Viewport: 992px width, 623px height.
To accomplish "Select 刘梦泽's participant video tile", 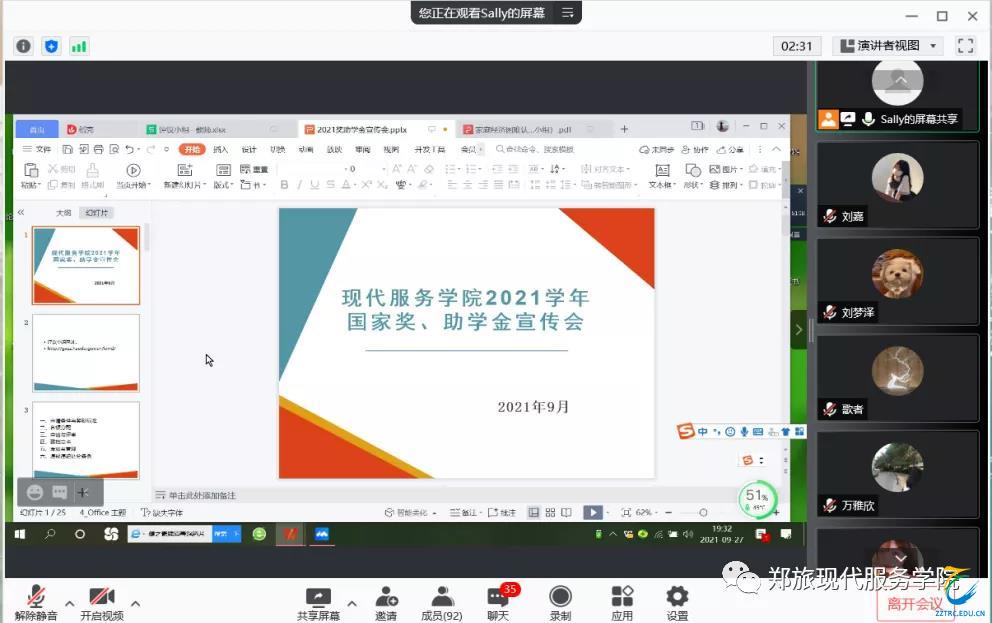I will (897, 281).
